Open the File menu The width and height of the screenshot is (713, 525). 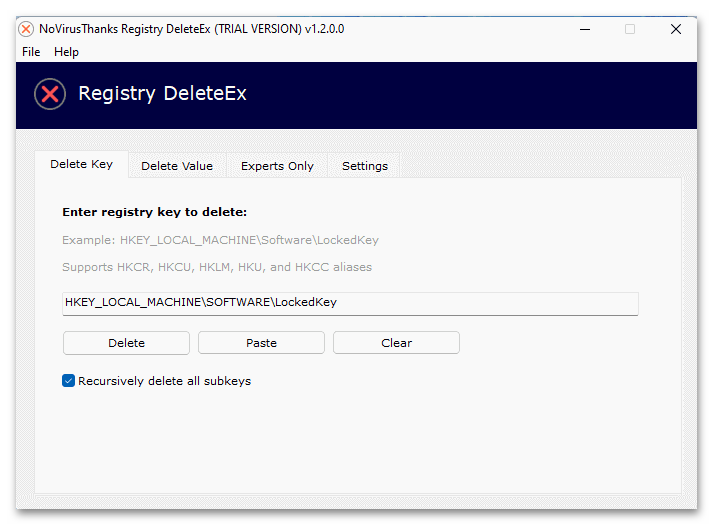[31, 52]
